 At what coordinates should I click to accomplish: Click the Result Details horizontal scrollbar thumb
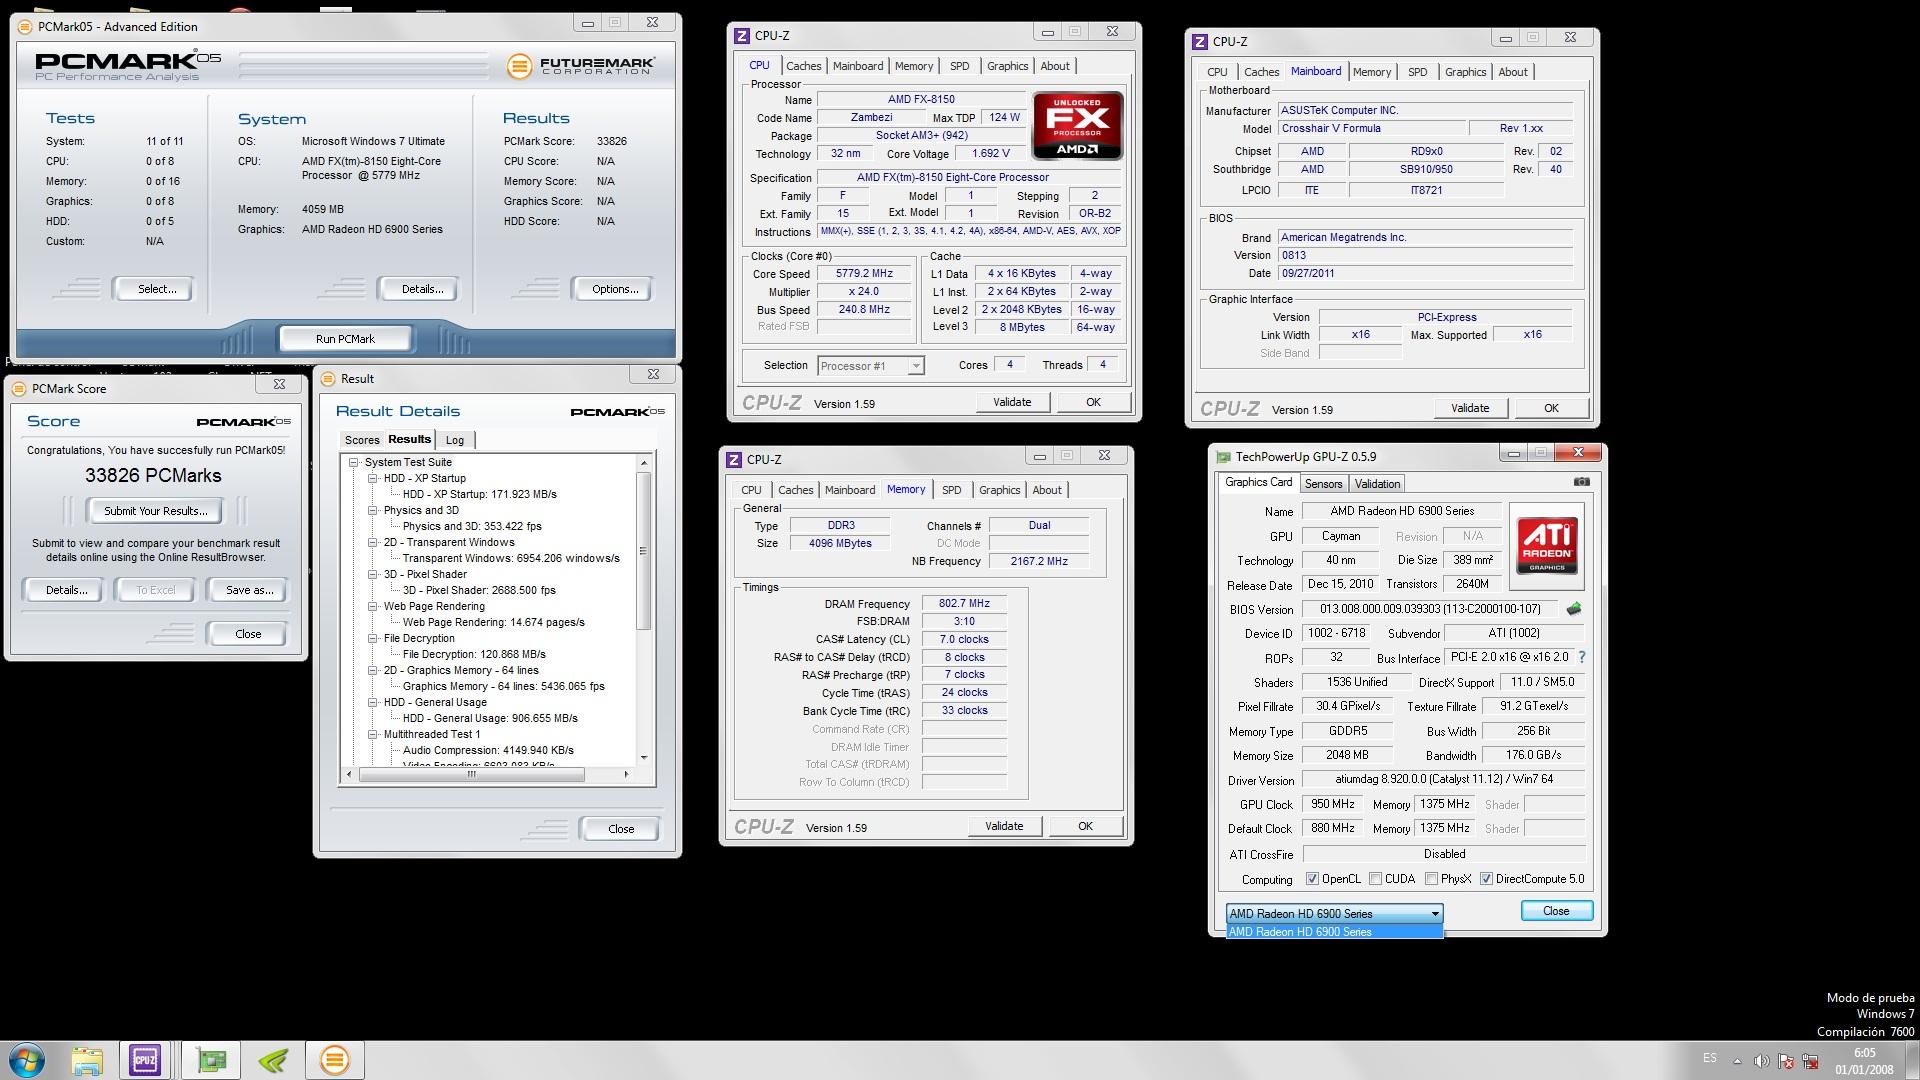click(471, 774)
